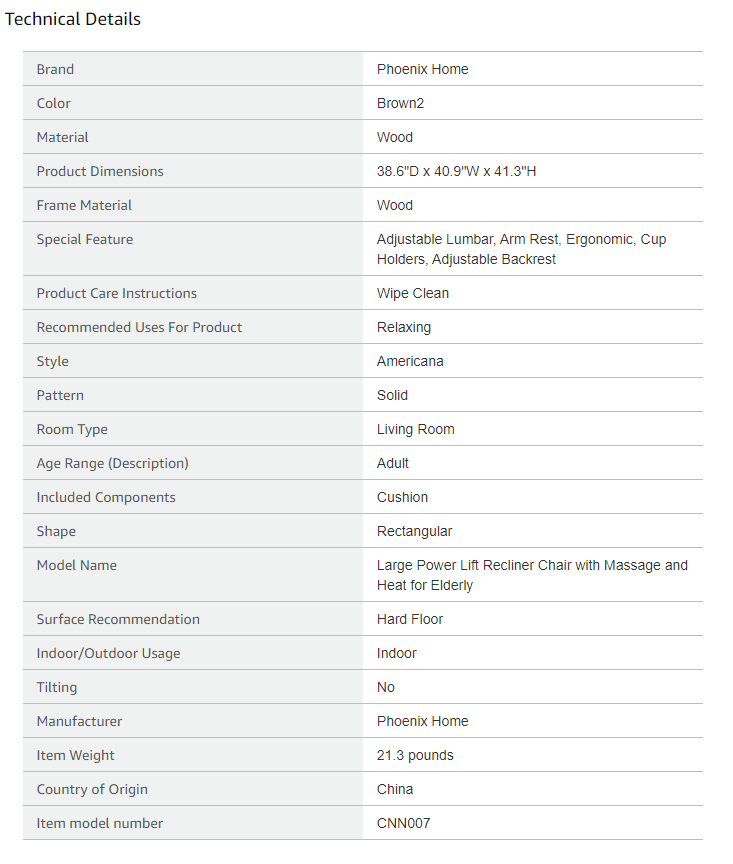Viewport: 733px width, 864px height.
Task: Click the Technical Details heading
Action: coord(73,19)
